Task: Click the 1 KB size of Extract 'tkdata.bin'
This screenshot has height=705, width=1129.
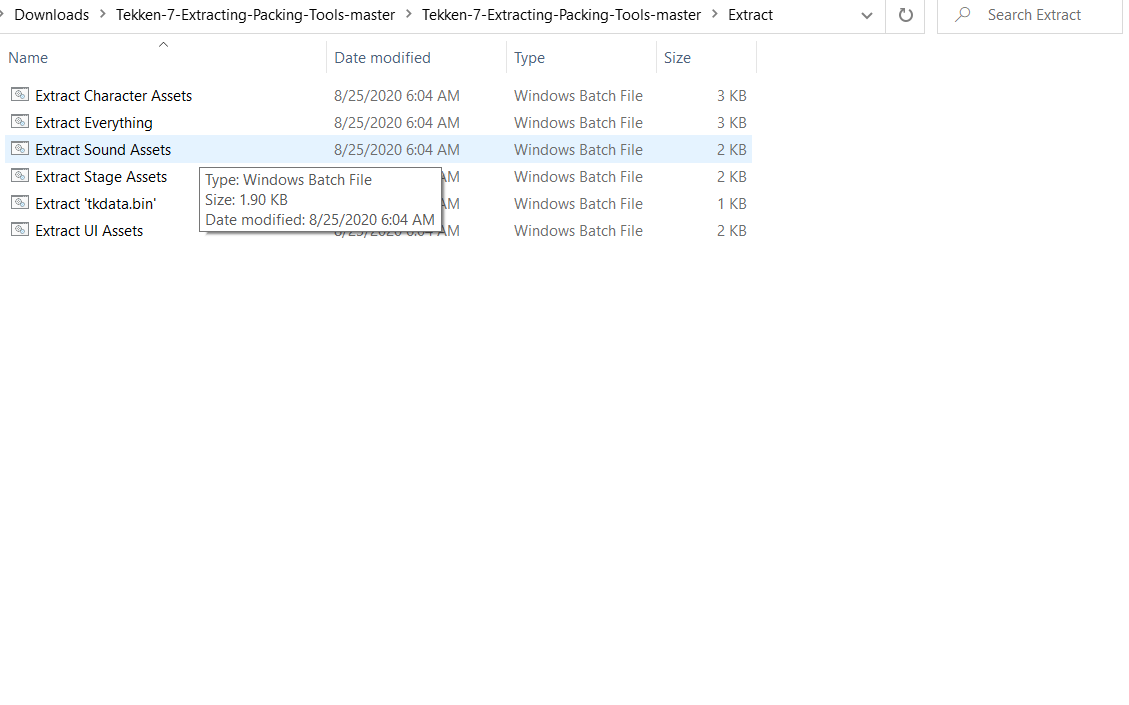Action: click(732, 204)
